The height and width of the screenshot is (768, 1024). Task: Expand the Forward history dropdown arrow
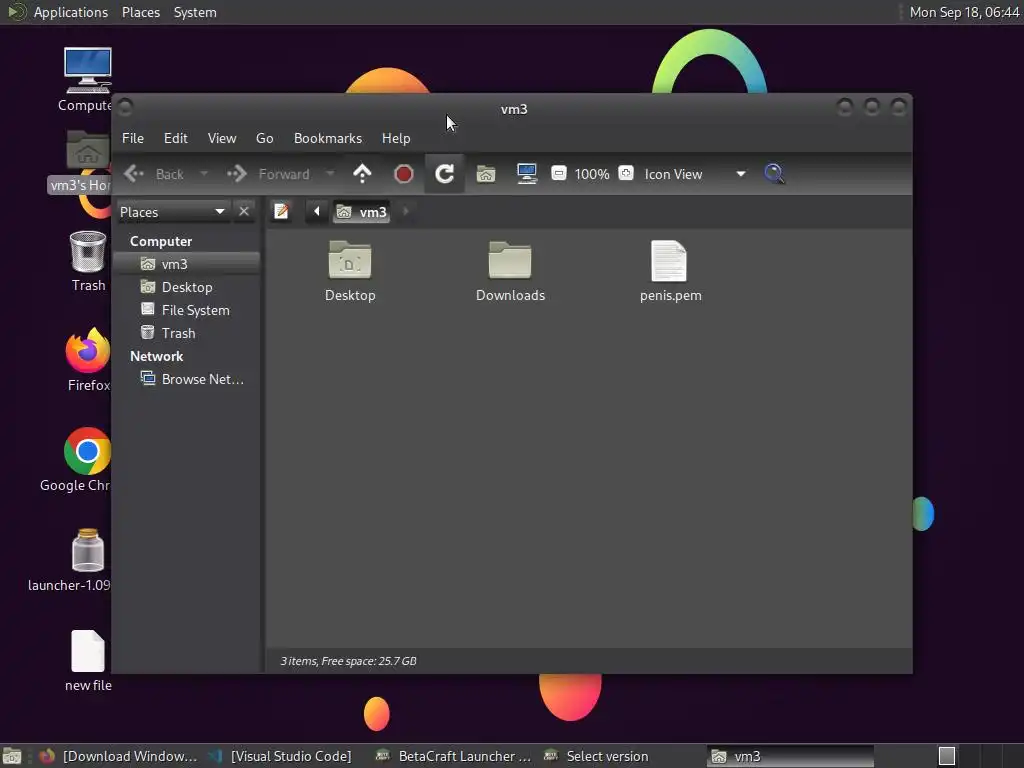tap(330, 174)
